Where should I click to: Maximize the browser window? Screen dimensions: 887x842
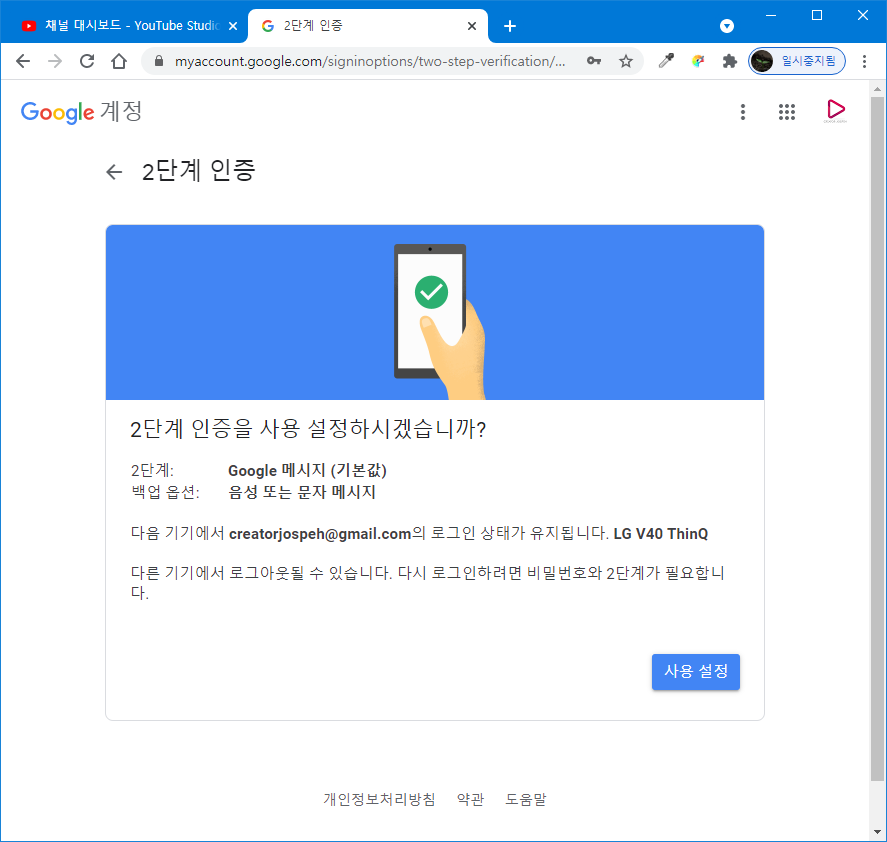[817, 15]
